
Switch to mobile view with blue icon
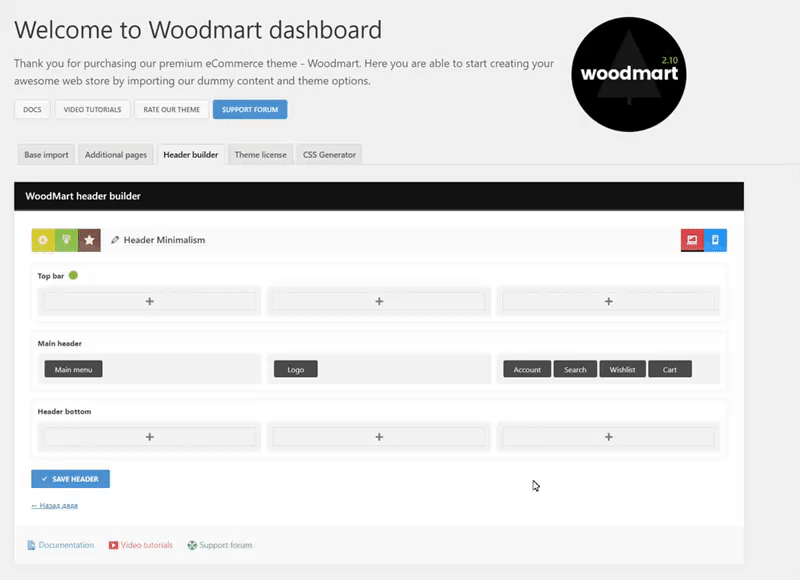(715, 240)
